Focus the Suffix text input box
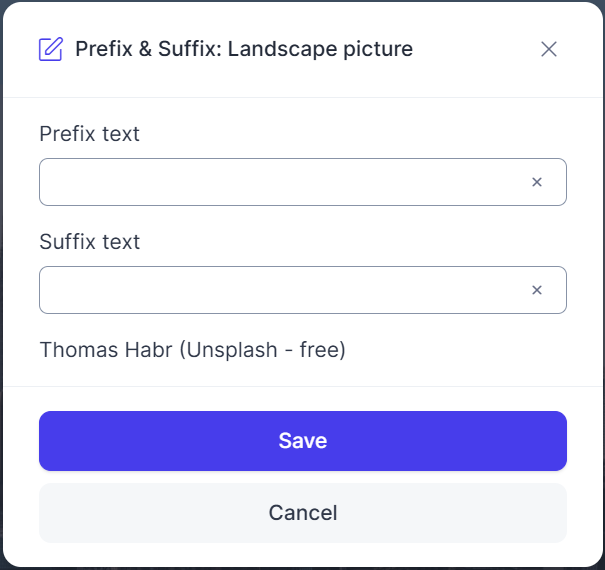 (303, 290)
